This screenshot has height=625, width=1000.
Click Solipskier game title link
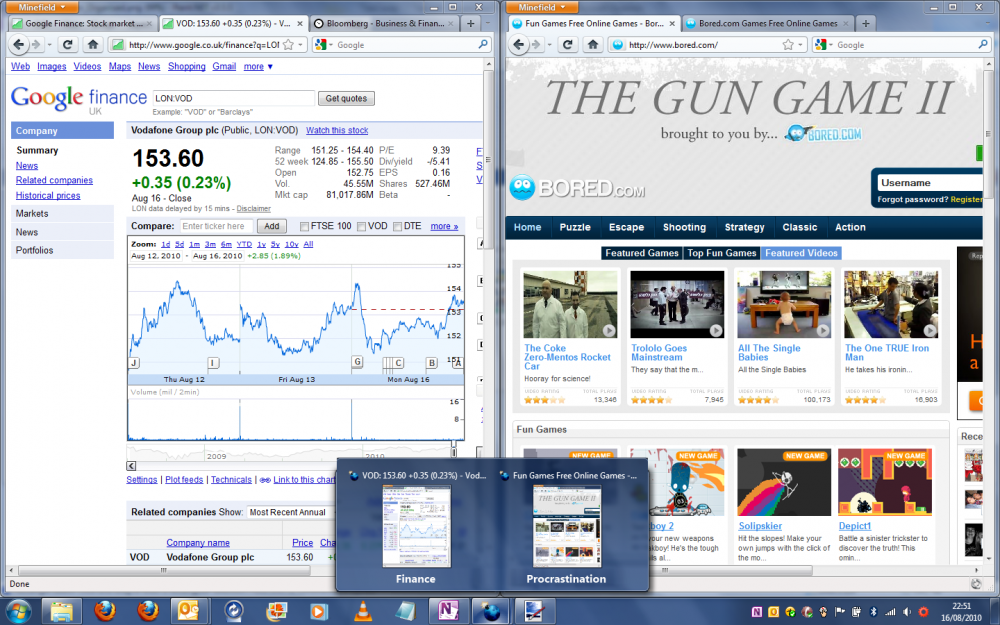click(x=760, y=526)
